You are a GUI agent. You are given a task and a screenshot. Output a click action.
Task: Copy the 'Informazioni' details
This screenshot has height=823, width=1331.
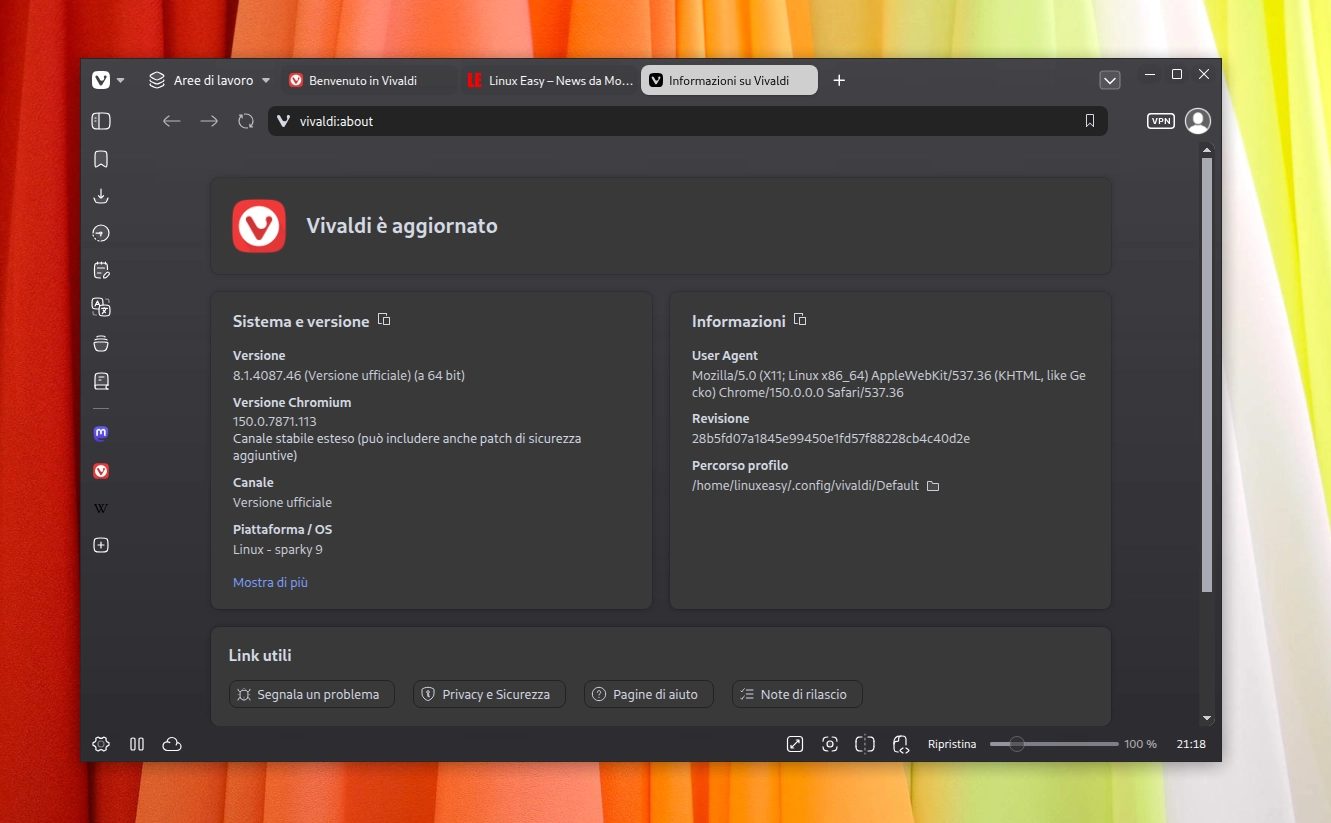click(x=800, y=320)
